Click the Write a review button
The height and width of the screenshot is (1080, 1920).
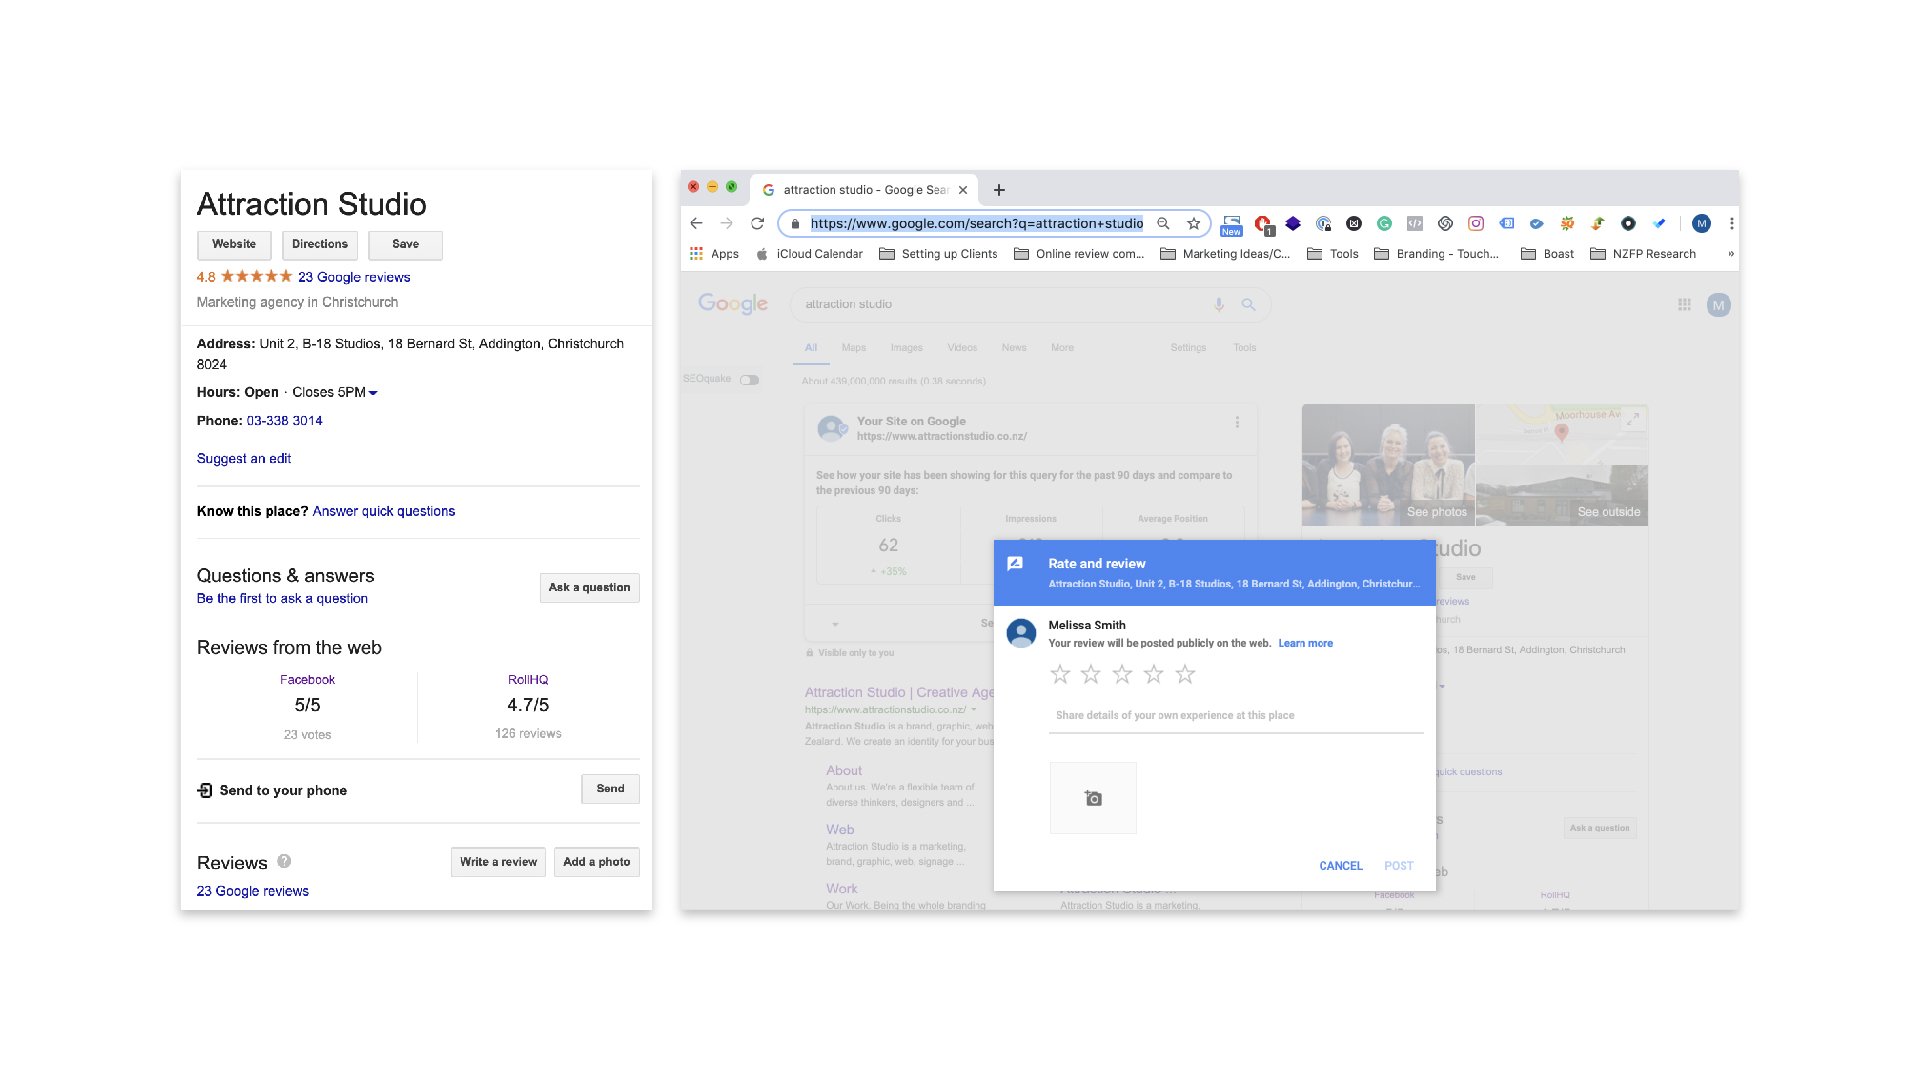click(x=498, y=862)
